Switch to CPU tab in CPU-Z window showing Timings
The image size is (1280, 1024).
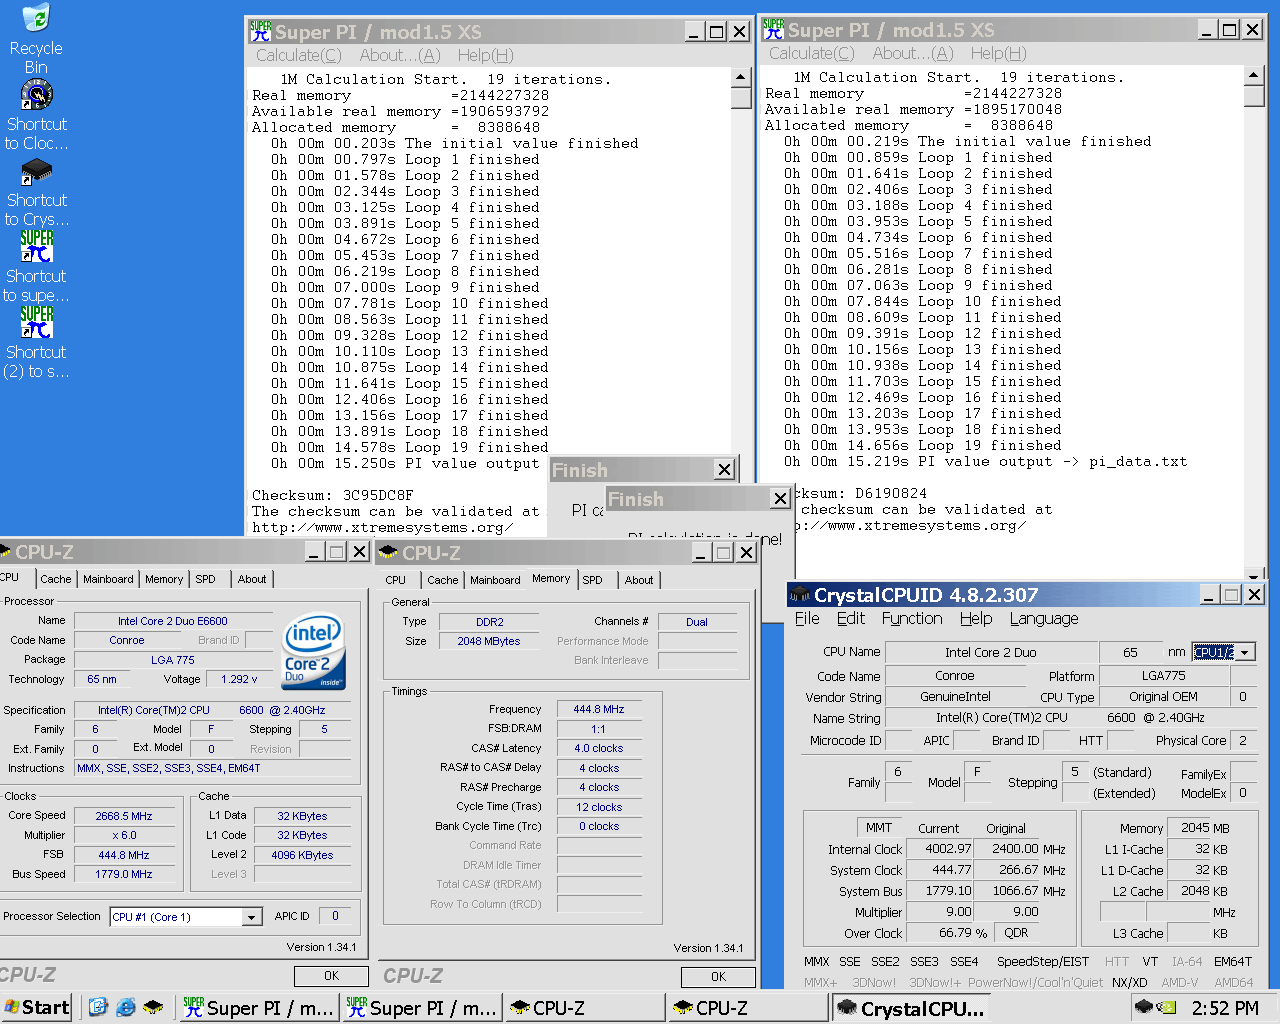coord(396,580)
